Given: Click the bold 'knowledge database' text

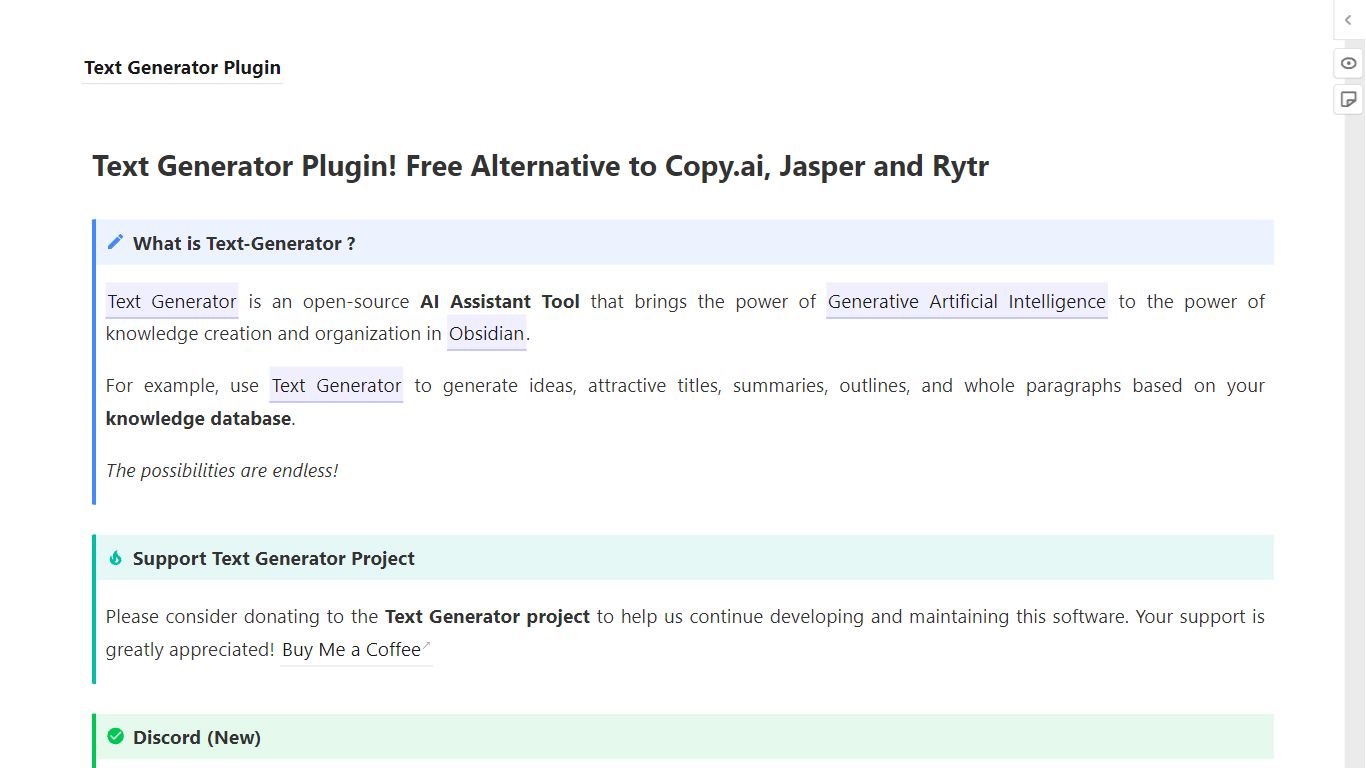Looking at the screenshot, I should click(x=198, y=419).
